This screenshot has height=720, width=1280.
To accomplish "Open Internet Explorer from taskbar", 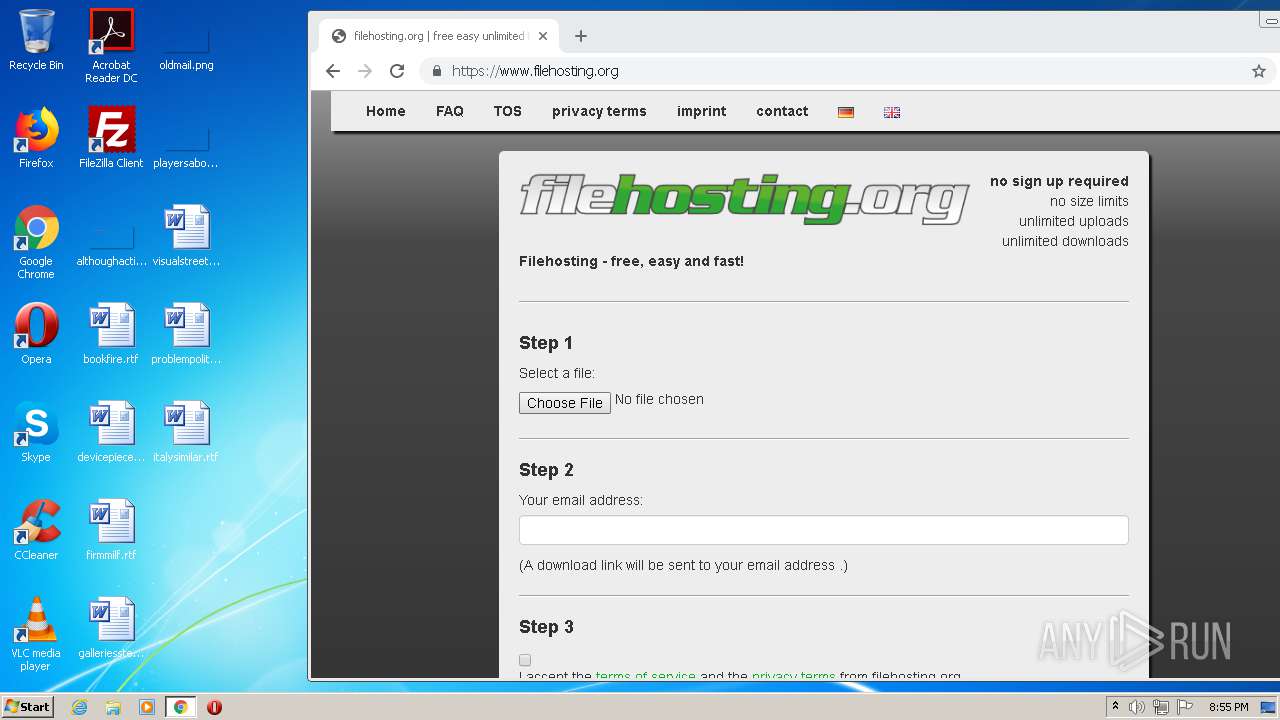I will 79,707.
